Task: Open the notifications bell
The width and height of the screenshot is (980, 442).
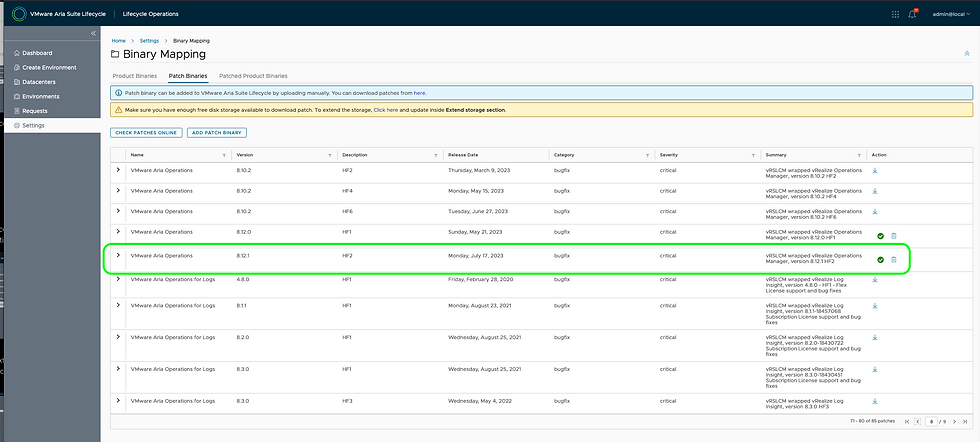Action: point(912,14)
